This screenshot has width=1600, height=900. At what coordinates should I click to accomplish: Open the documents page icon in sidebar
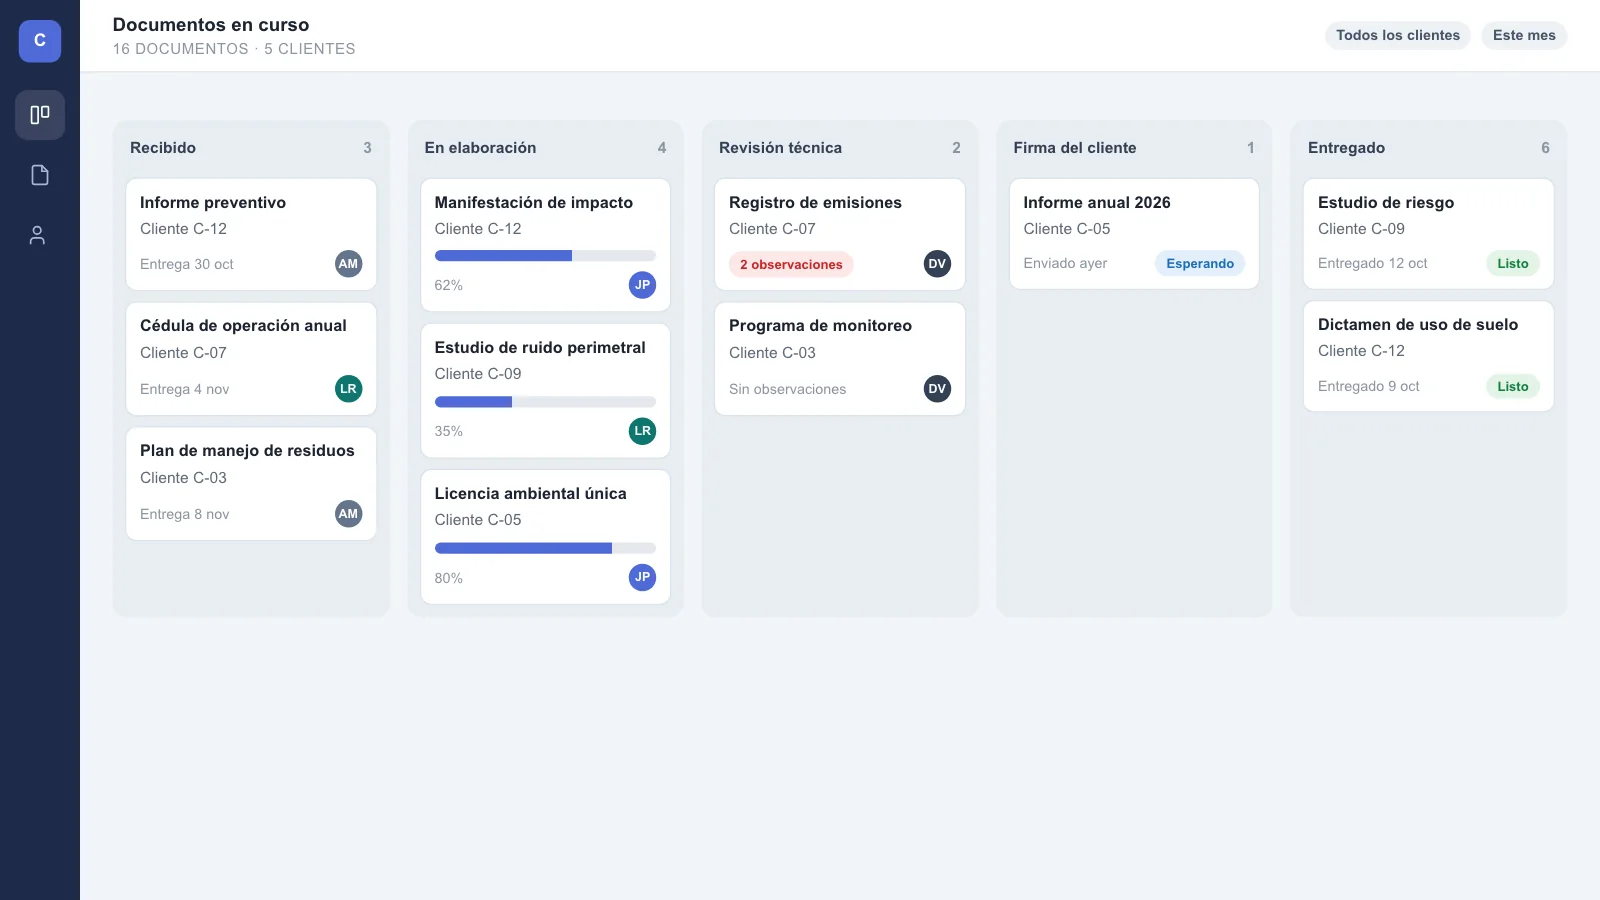[40, 175]
